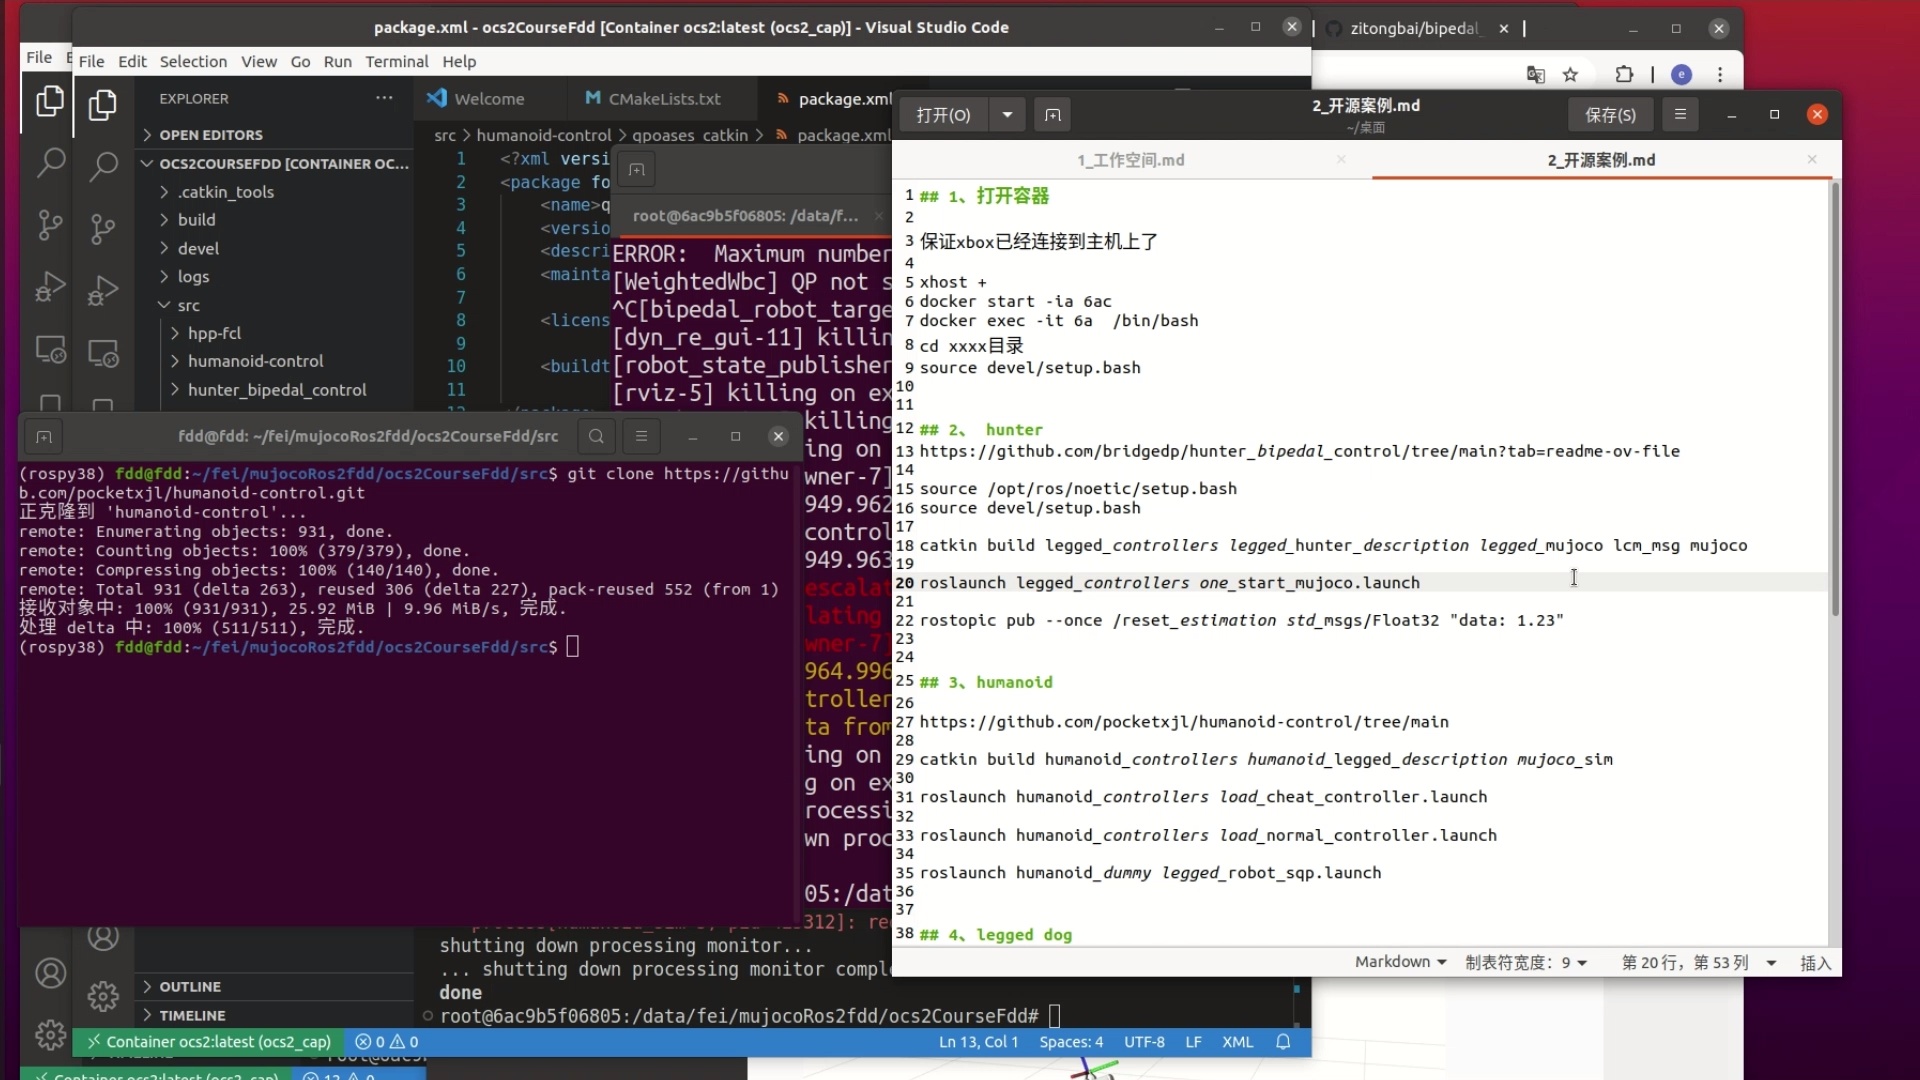Click the notifications bell in status bar
Viewport: 1920px width, 1080px height.
(1283, 1042)
